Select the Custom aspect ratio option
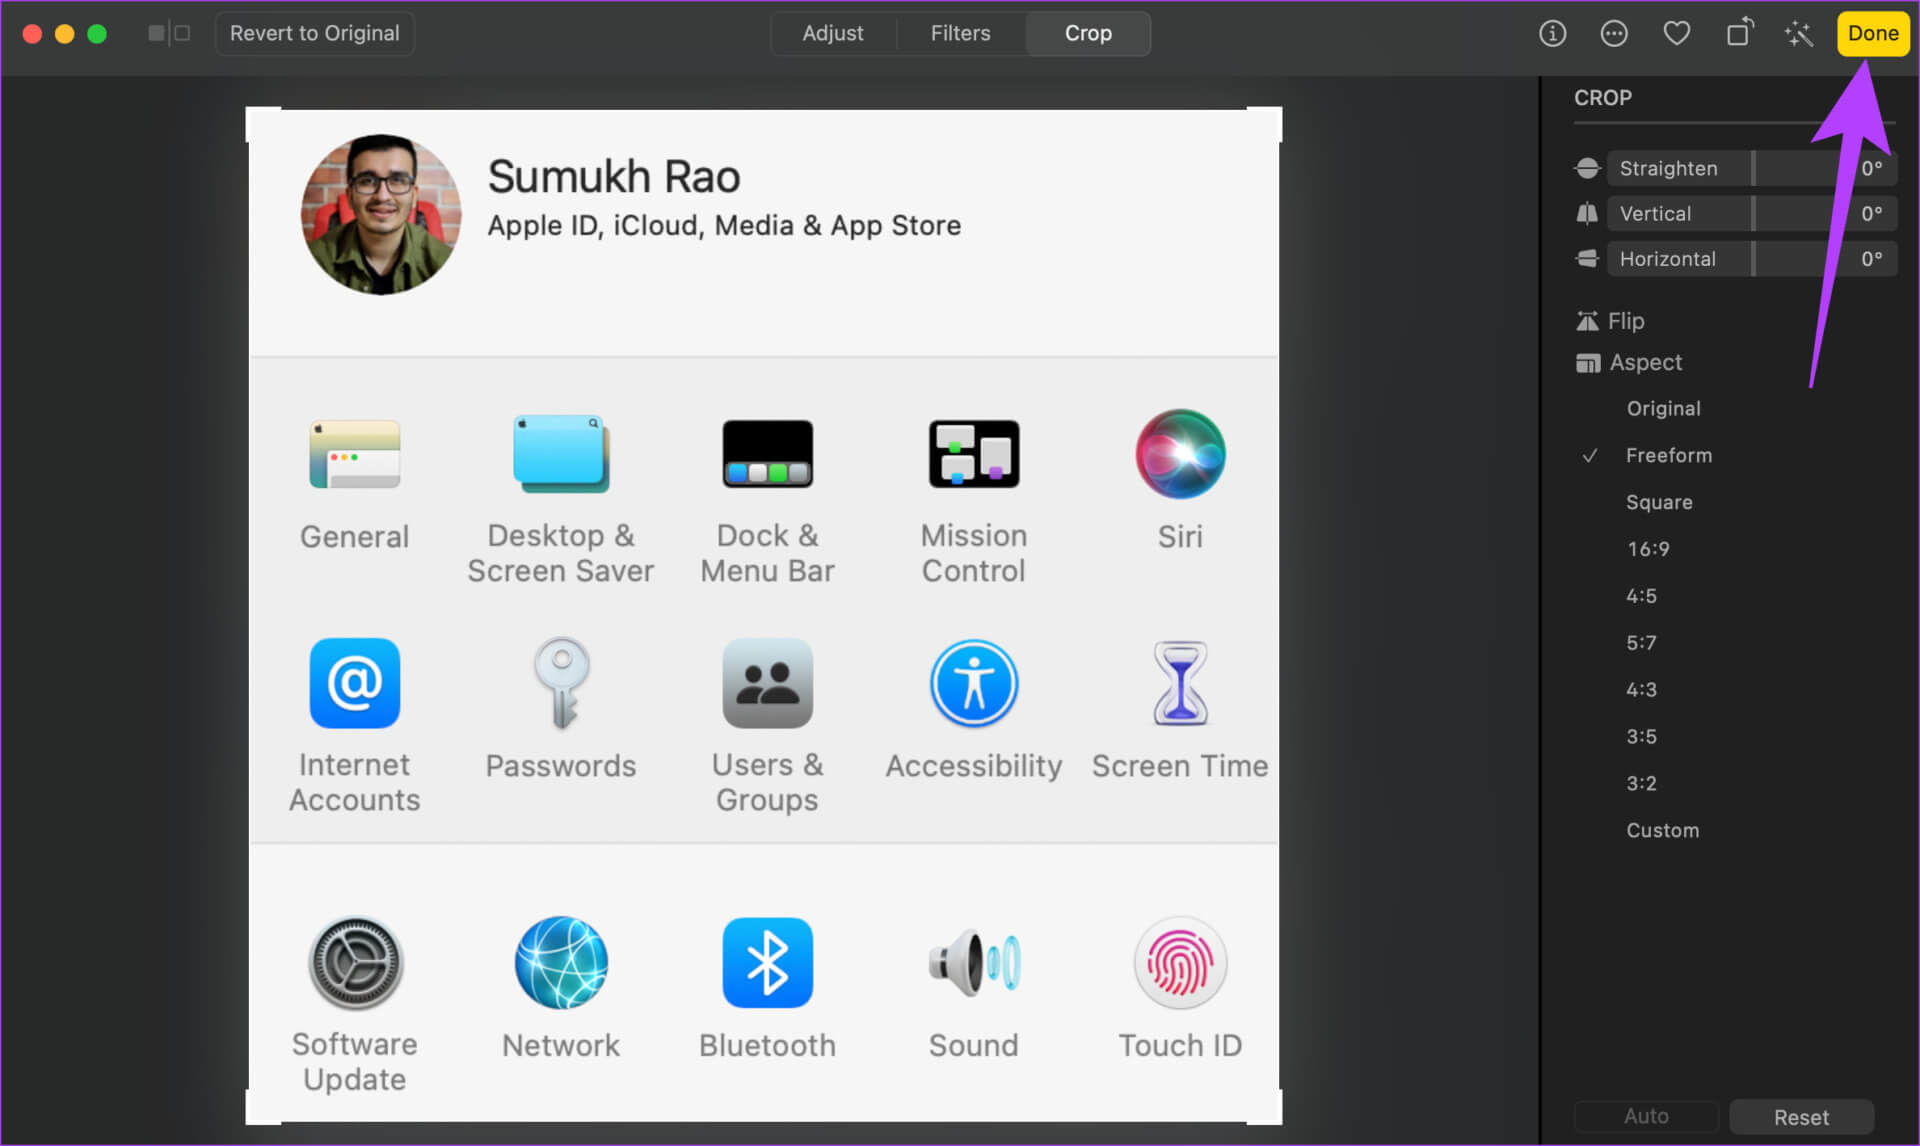This screenshot has width=1920, height=1146. [1662, 830]
